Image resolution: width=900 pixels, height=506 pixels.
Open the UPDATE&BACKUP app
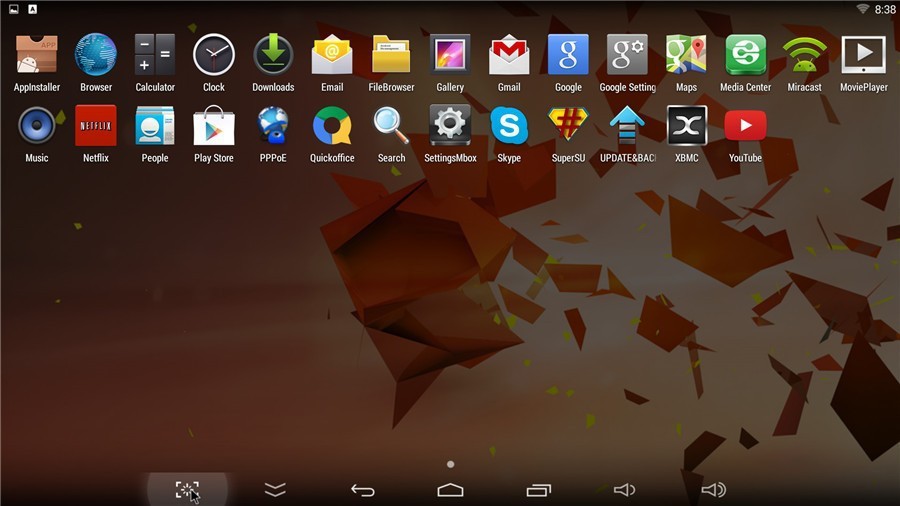(627, 126)
